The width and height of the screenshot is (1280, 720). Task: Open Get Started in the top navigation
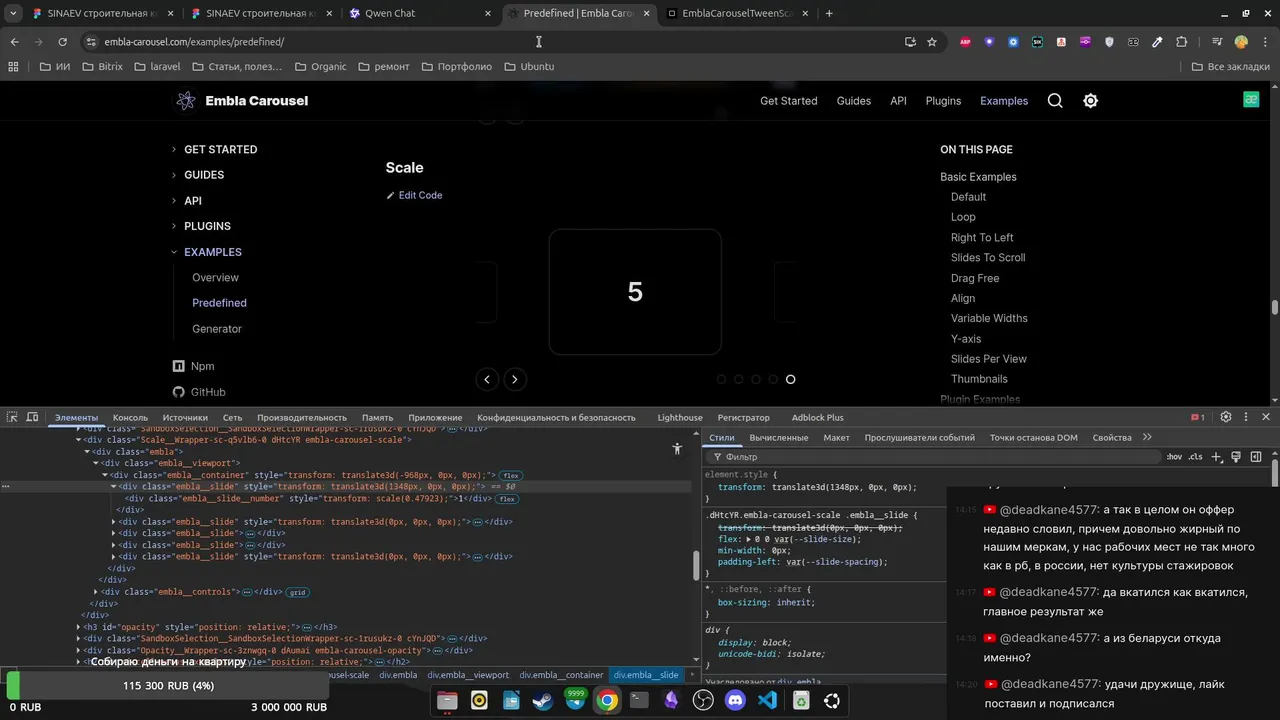pos(788,101)
